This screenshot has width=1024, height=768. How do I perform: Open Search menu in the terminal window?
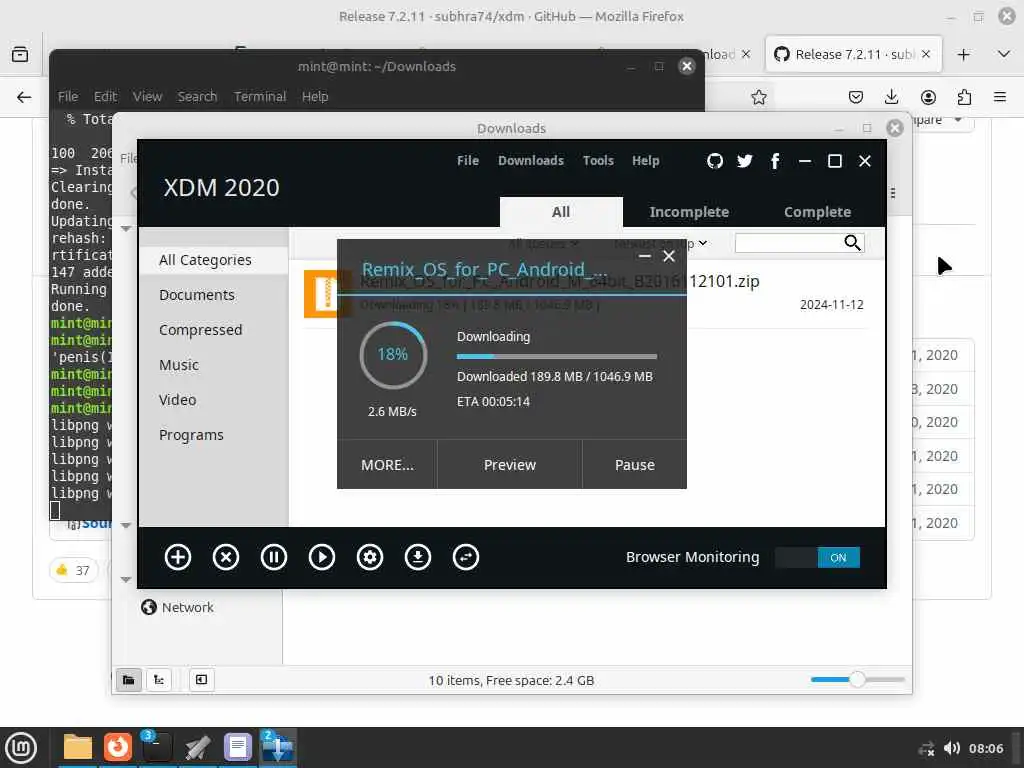click(197, 97)
